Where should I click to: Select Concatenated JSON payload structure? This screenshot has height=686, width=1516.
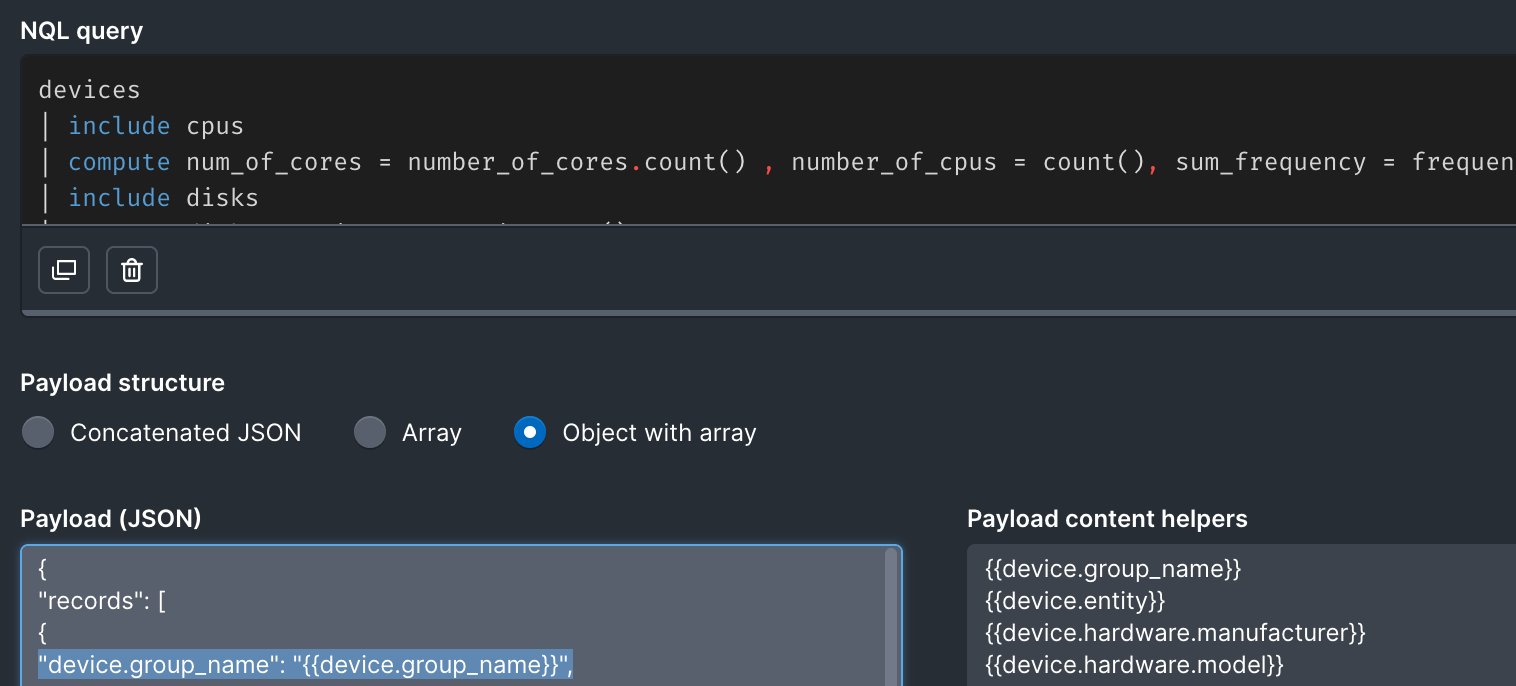pyautogui.click(x=38, y=433)
